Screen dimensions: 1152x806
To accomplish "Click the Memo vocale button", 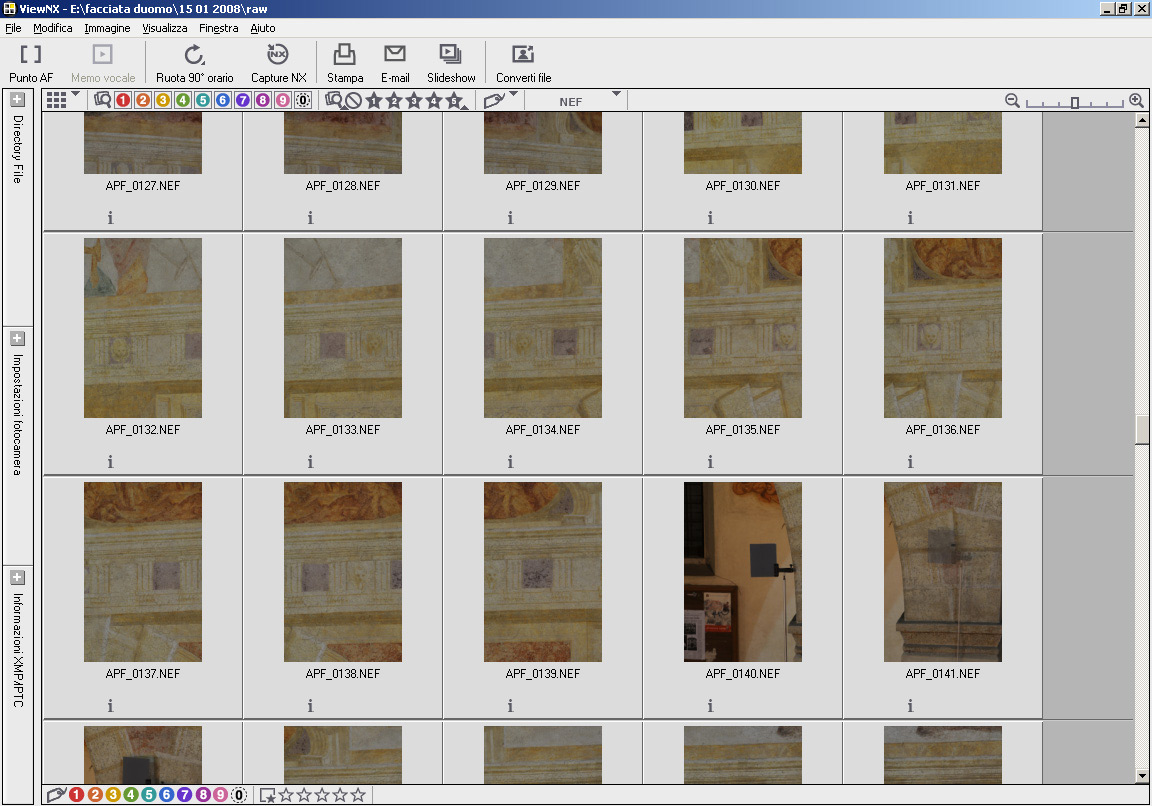I will tap(103, 63).
